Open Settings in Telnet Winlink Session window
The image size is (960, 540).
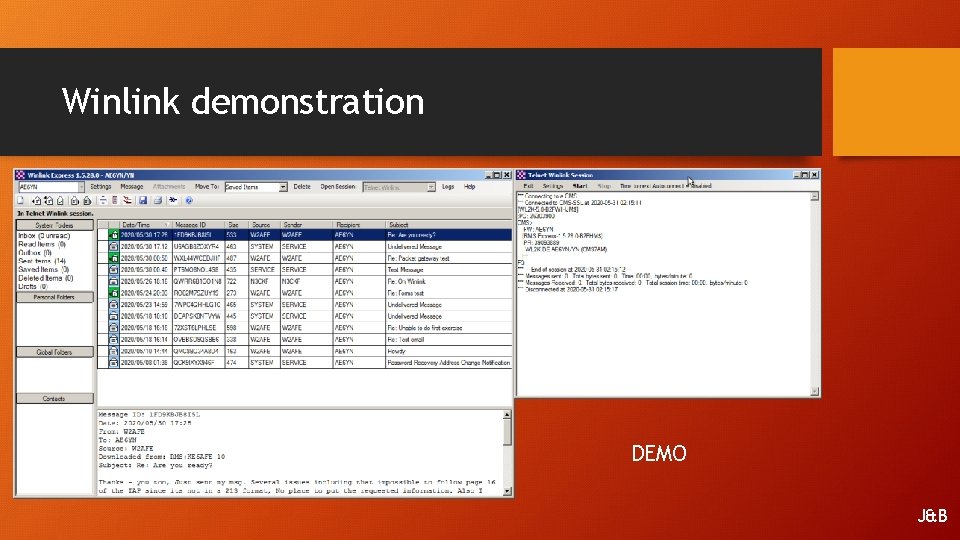tap(553, 186)
